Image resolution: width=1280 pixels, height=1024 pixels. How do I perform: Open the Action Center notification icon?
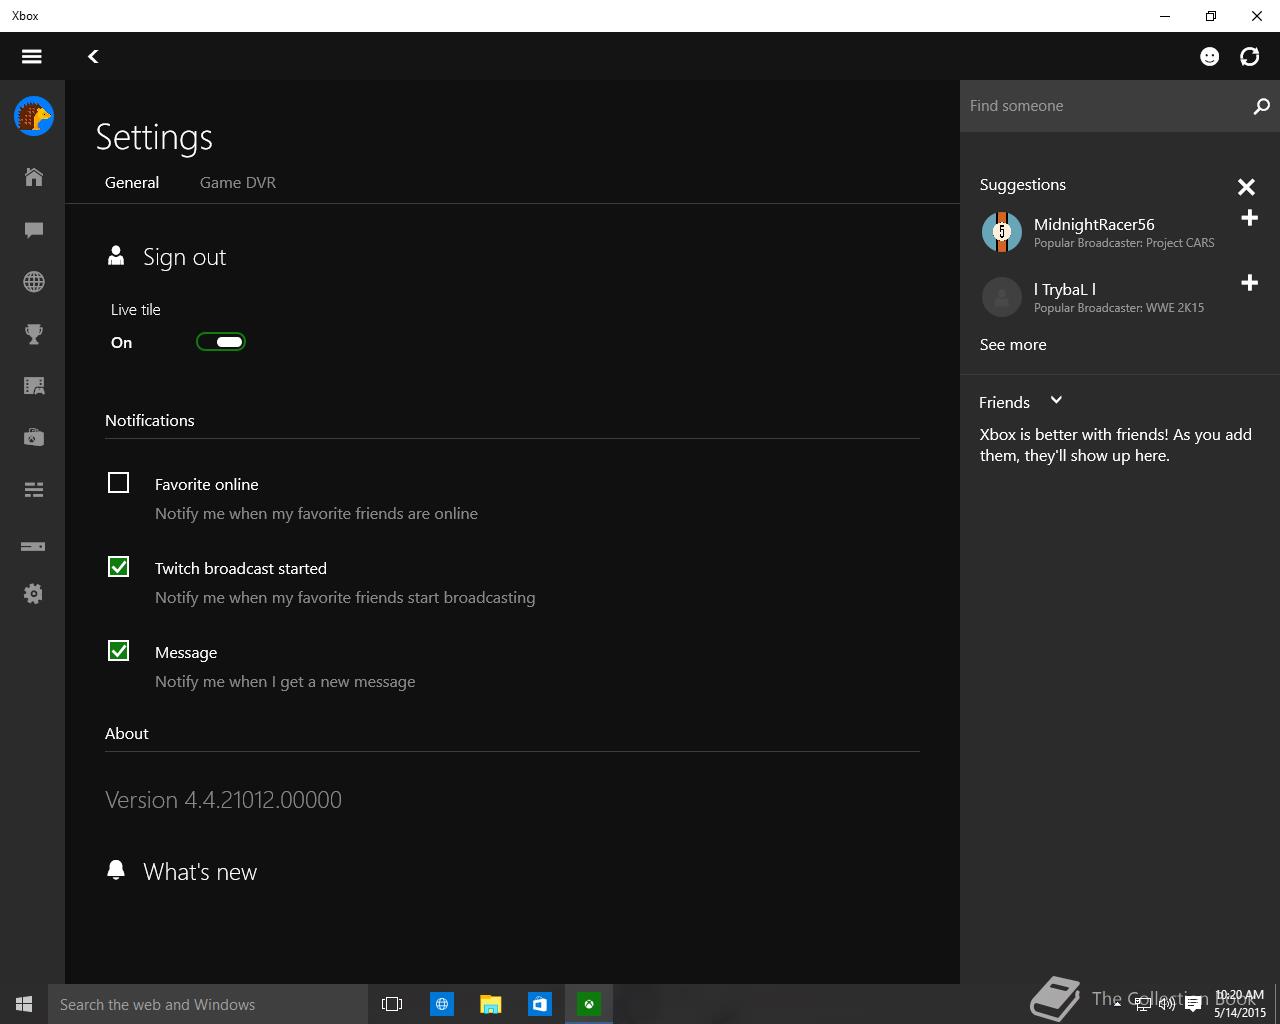click(x=1193, y=1004)
